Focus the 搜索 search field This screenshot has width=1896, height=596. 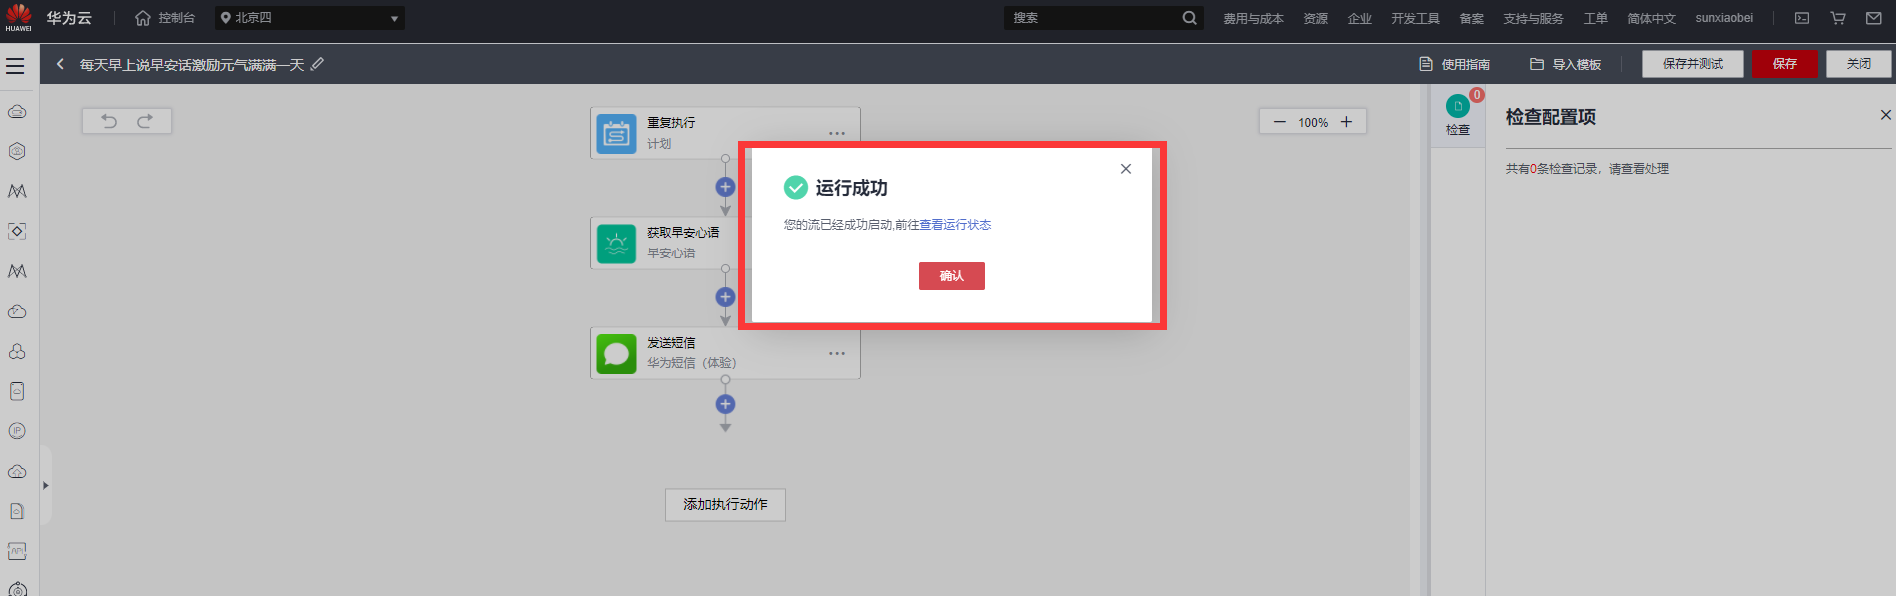(x=1090, y=18)
